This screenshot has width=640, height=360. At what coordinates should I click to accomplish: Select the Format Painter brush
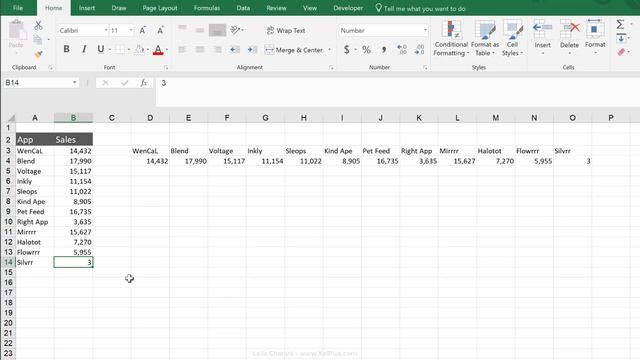38,54
